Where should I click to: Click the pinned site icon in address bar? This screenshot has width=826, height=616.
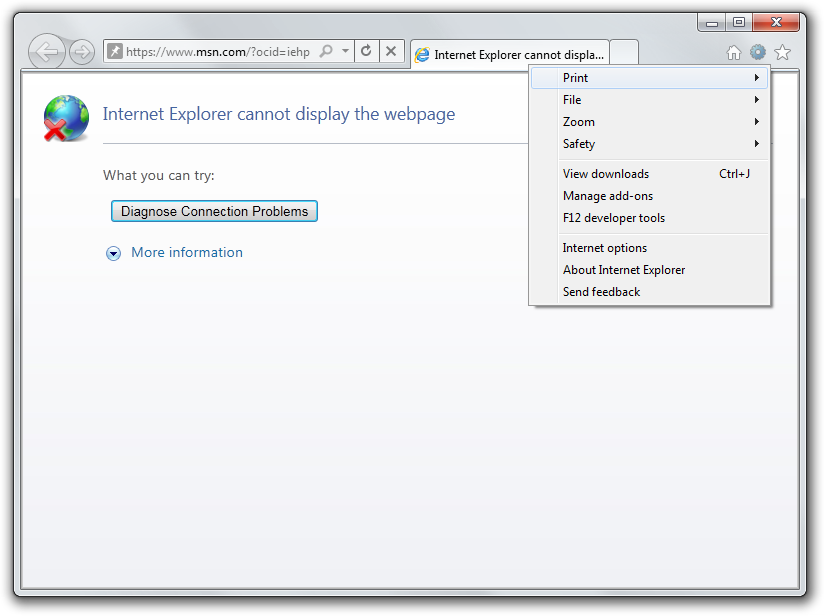click(114, 51)
